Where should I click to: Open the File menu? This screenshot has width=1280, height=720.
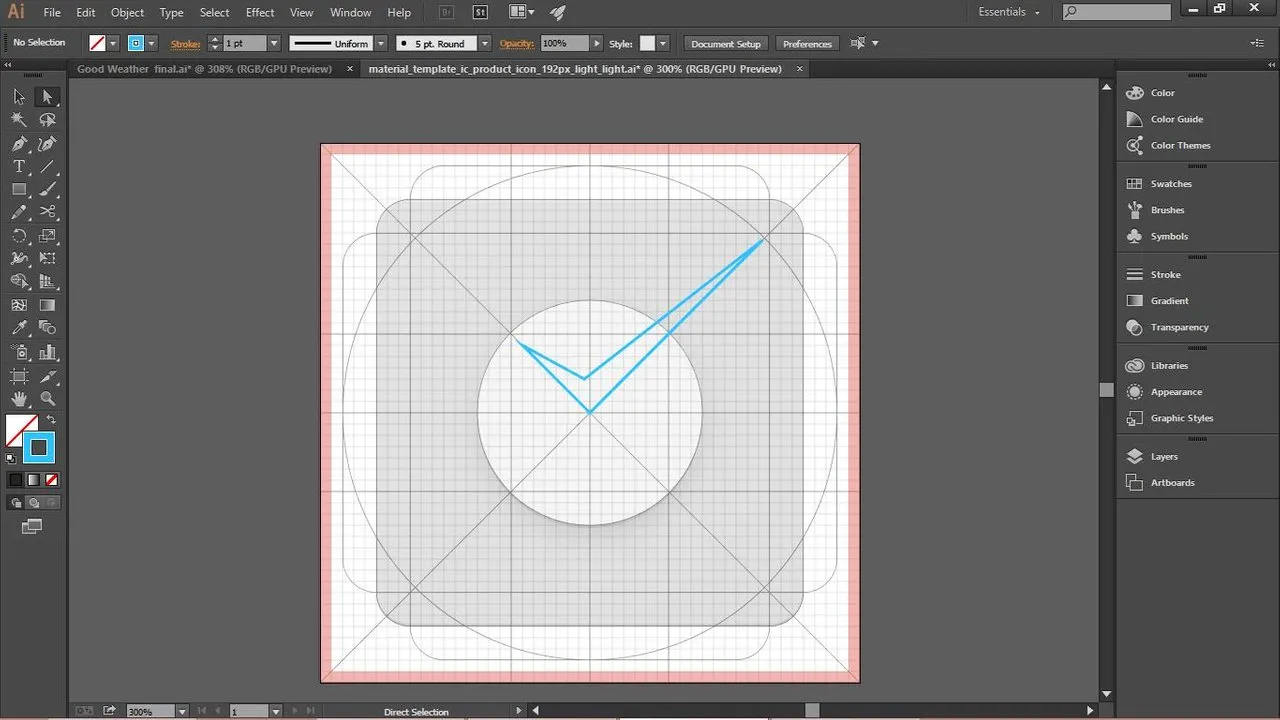[x=52, y=12]
